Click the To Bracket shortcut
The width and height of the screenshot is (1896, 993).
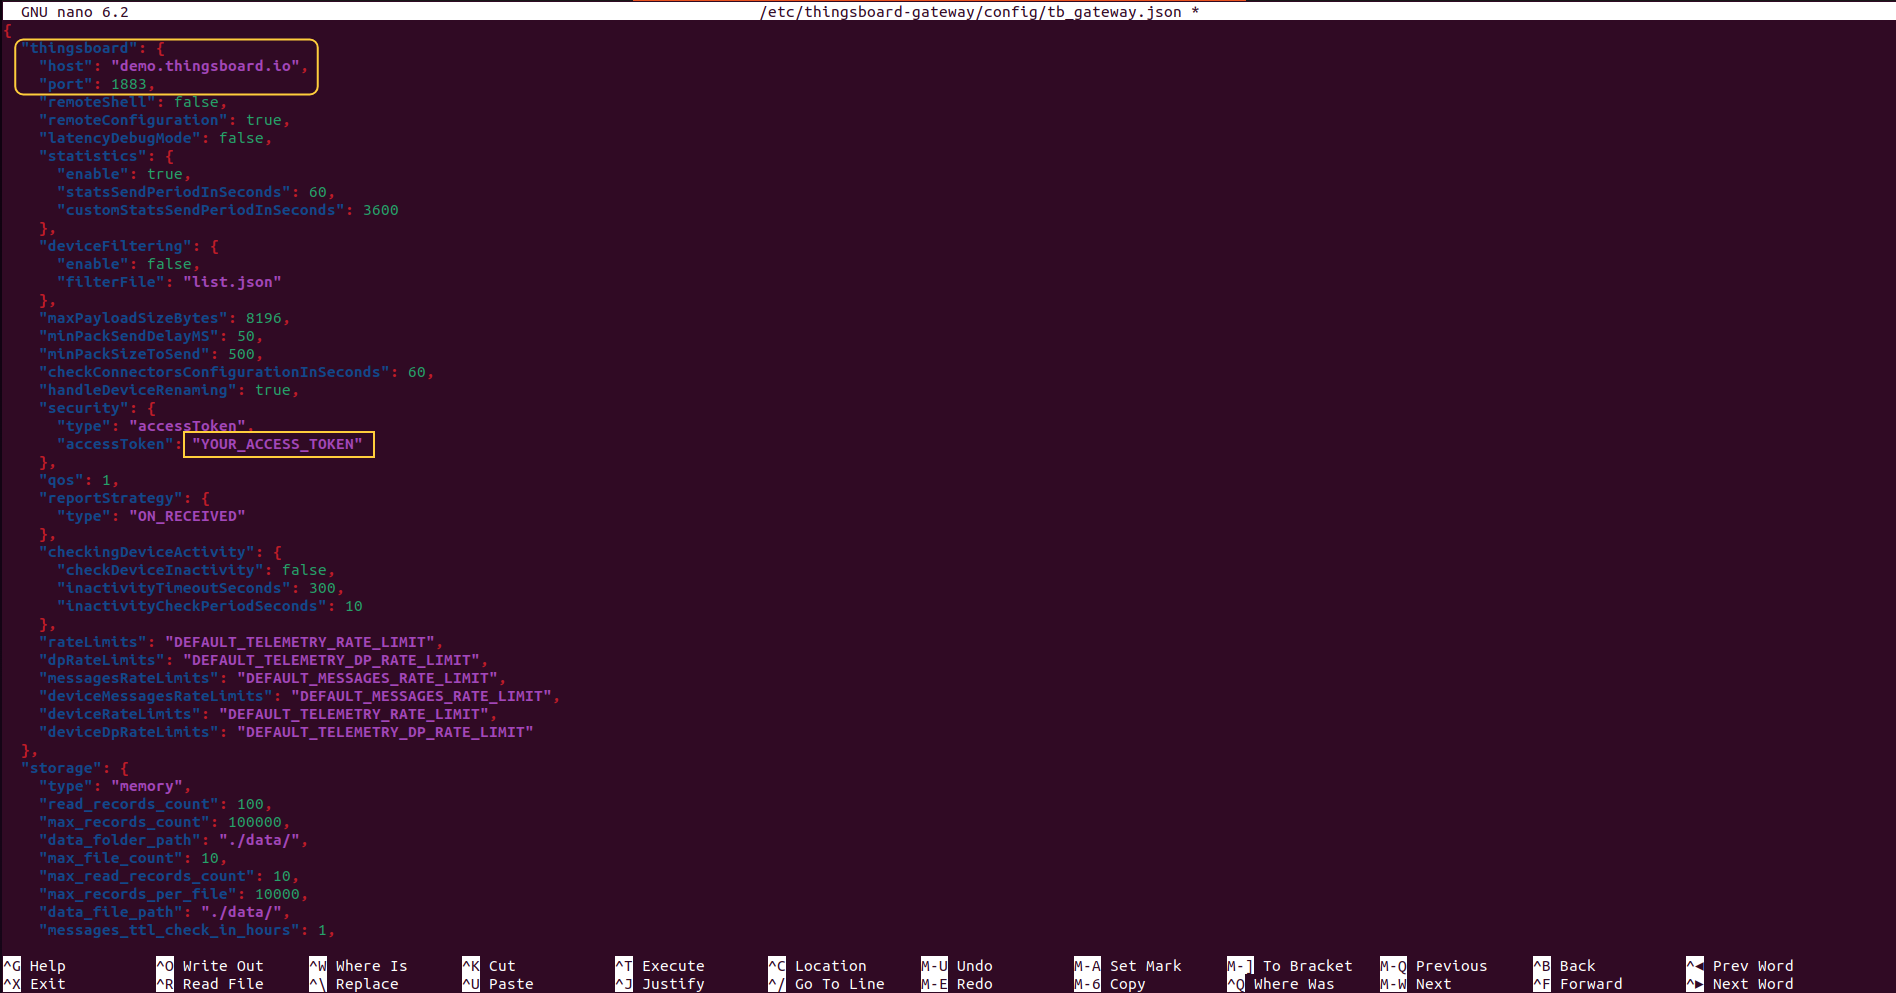pos(1290,966)
